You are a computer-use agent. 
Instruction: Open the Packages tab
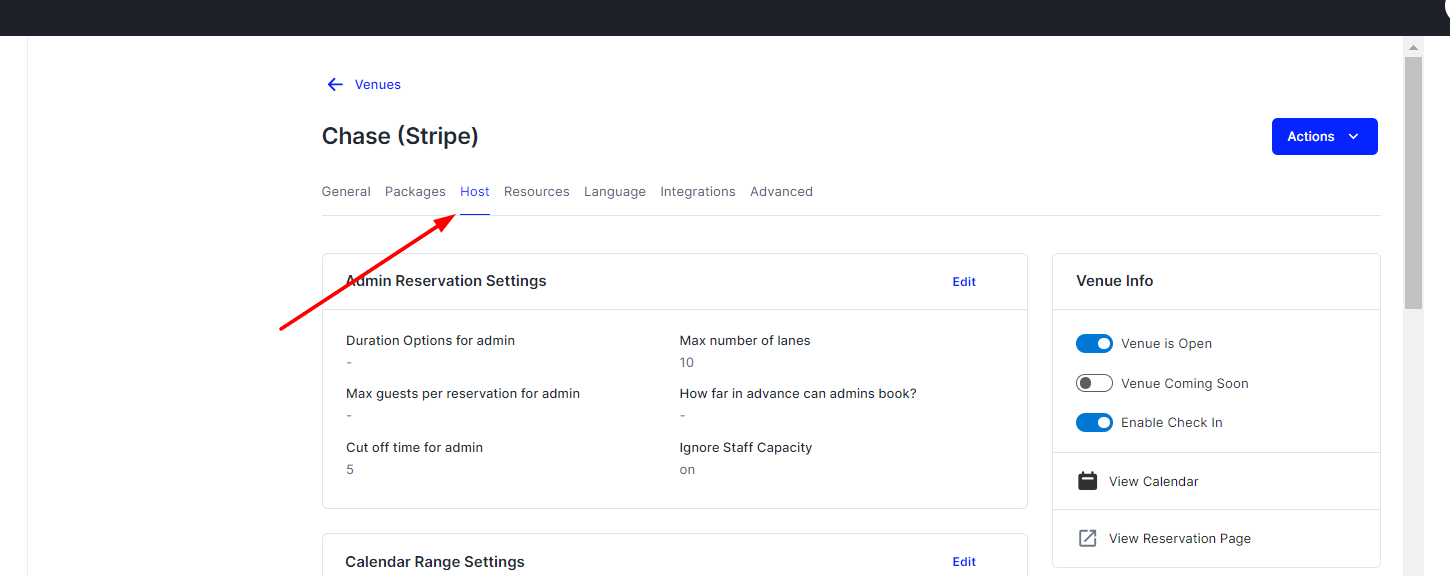point(415,192)
